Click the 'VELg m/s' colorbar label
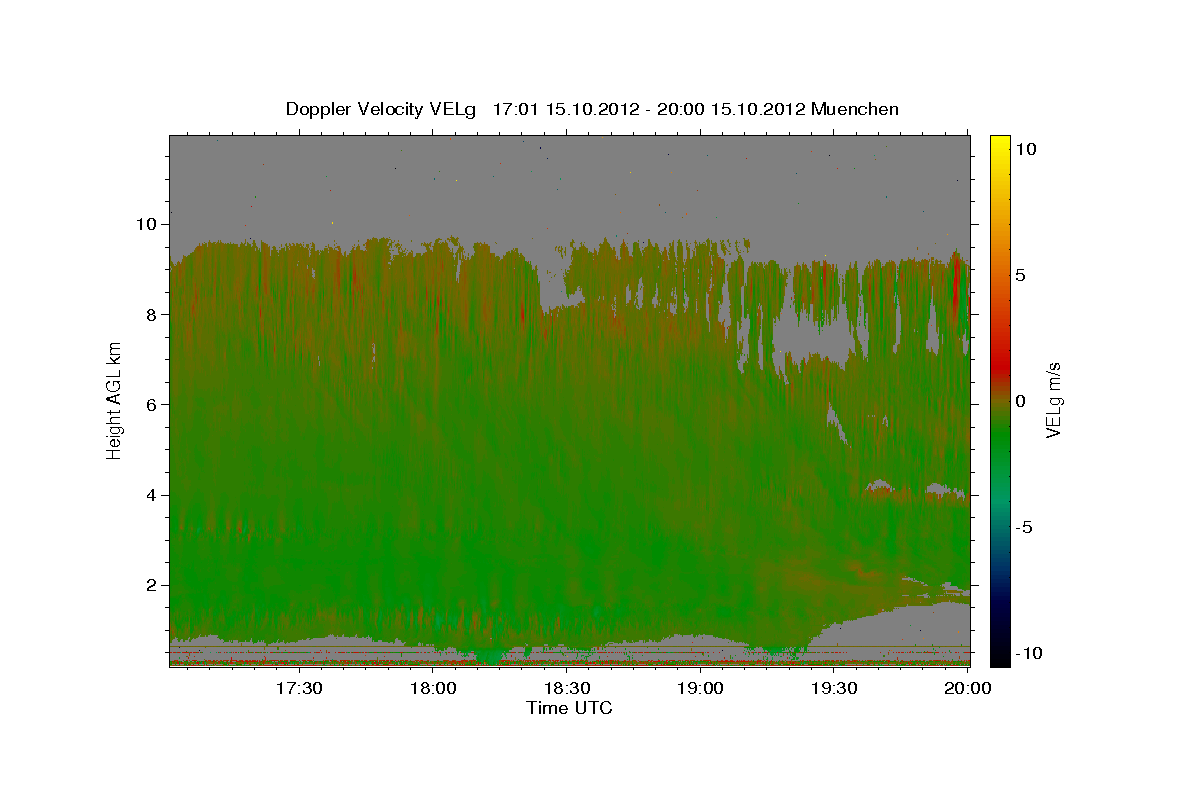The image size is (1200, 800). click(x=1054, y=400)
